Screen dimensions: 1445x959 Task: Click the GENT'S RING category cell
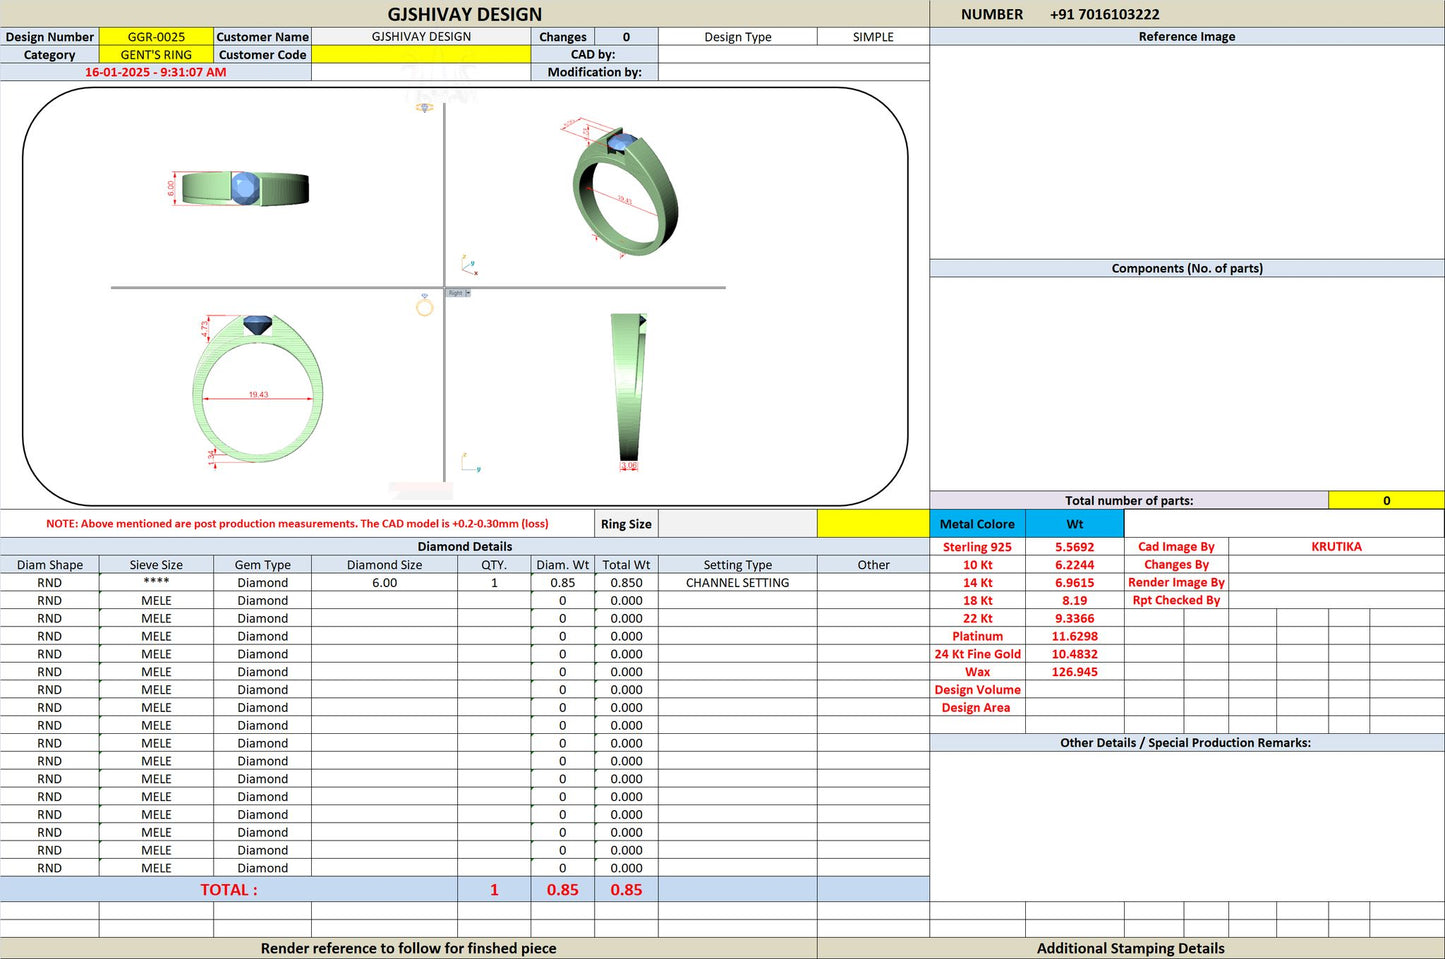(x=156, y=55)
